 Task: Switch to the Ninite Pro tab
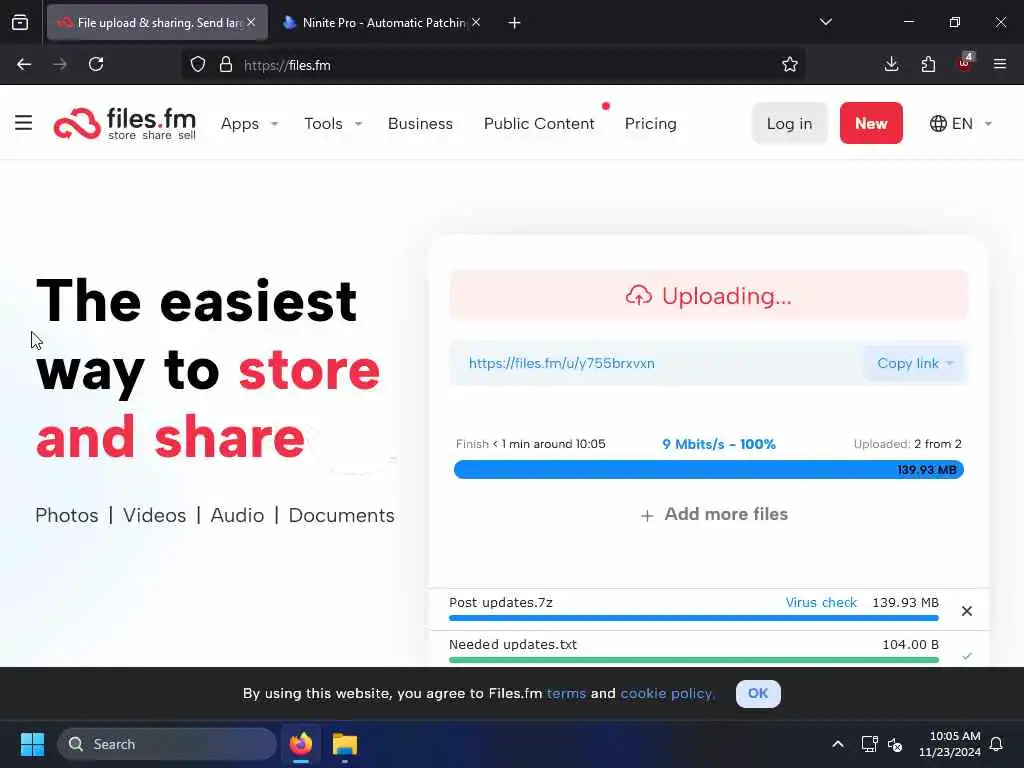(383, 23)
